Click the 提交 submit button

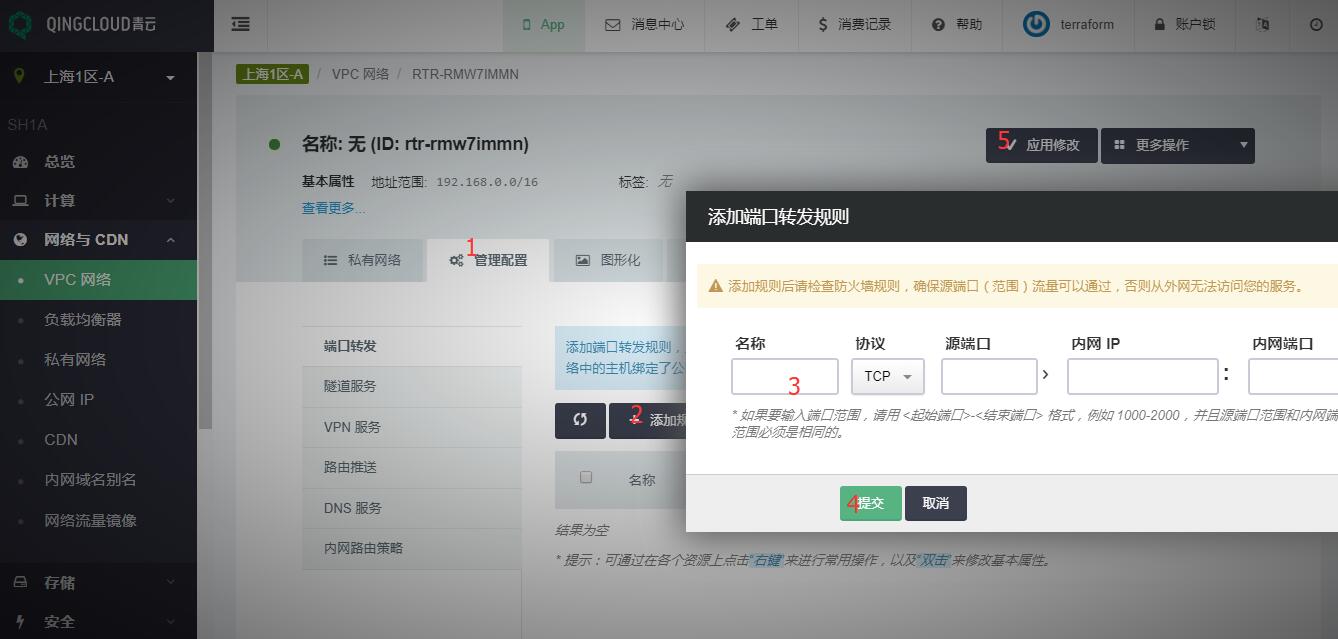(870, 503)
